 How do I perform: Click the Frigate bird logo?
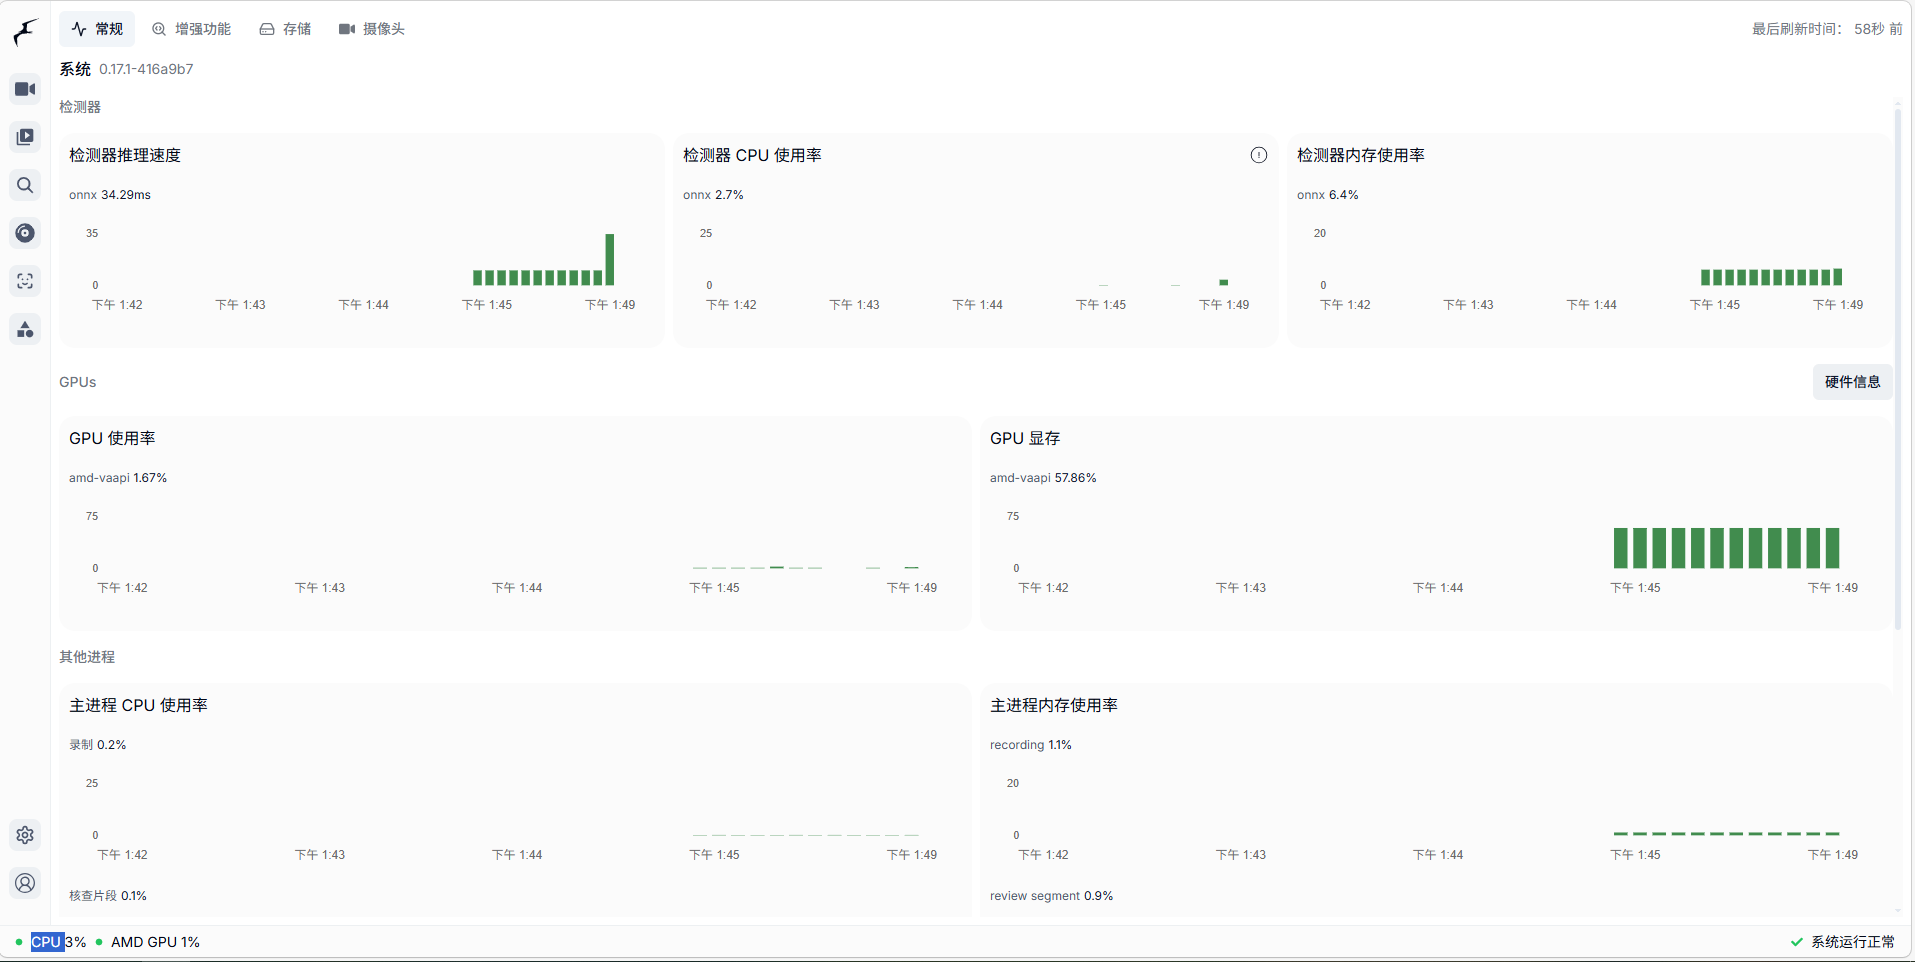click(25, 32)
